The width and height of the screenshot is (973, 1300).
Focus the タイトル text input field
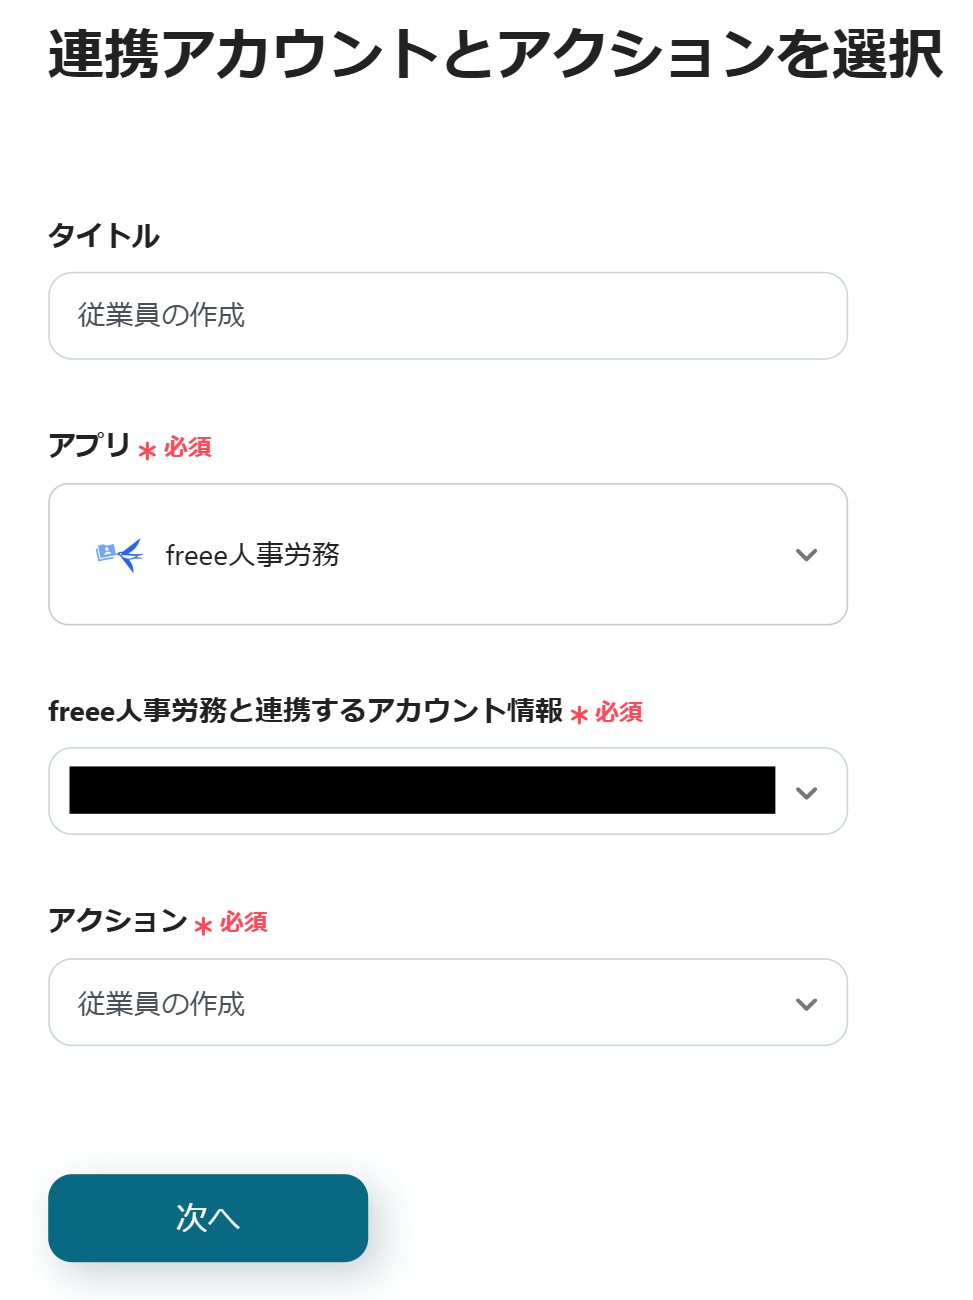coord(447,316)
